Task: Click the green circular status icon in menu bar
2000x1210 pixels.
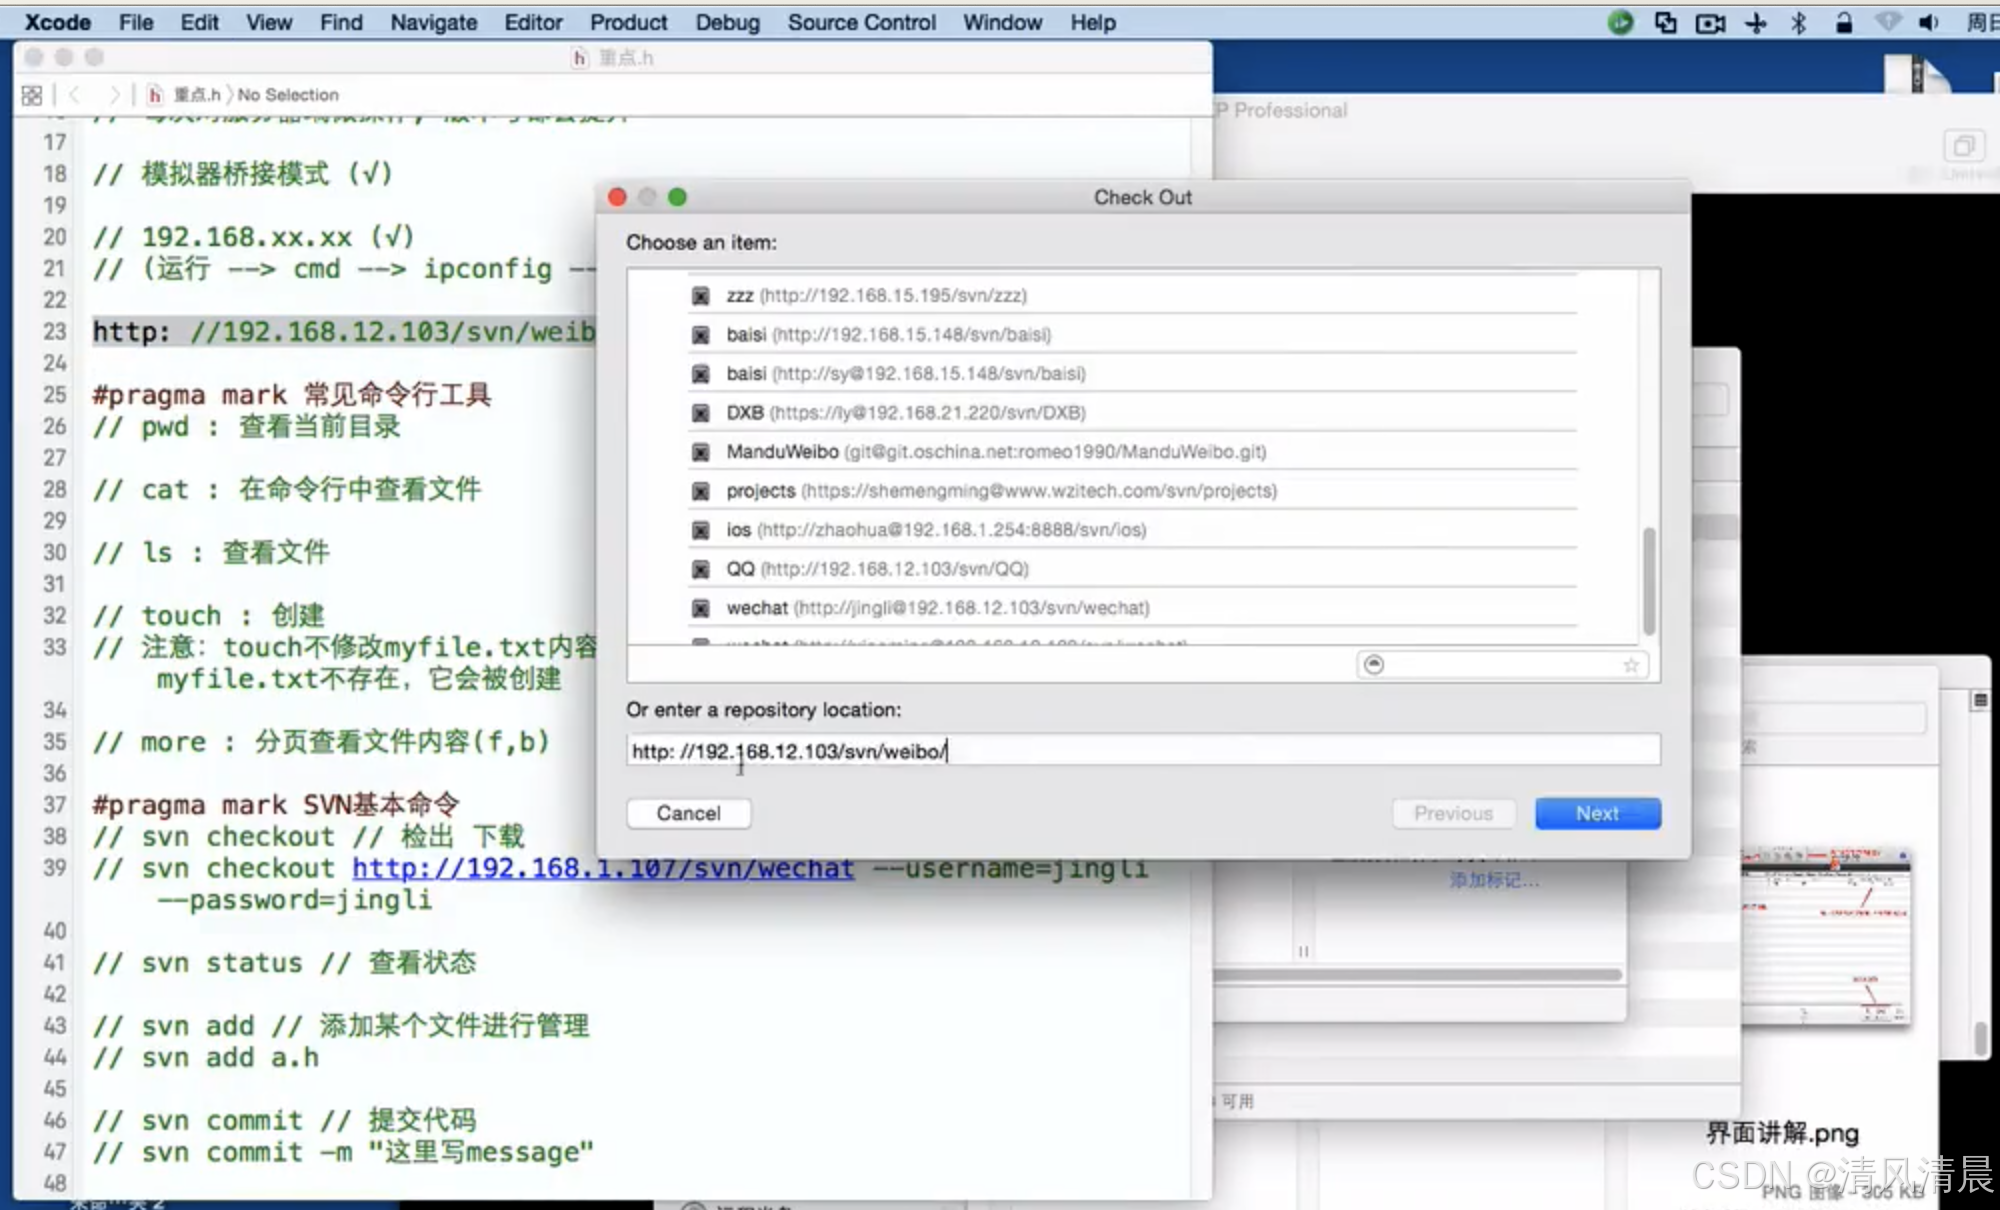Action: click(x=1620, y=22)
